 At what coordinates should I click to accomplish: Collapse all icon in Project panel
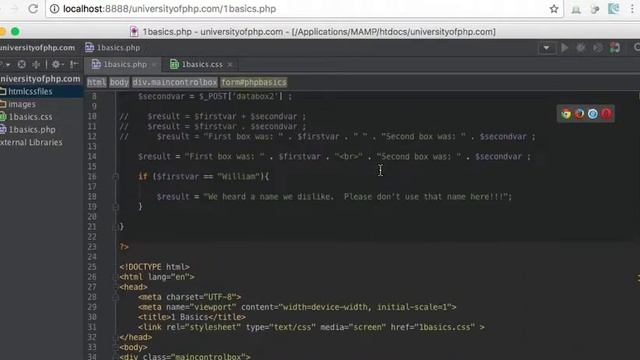point(36,64)
